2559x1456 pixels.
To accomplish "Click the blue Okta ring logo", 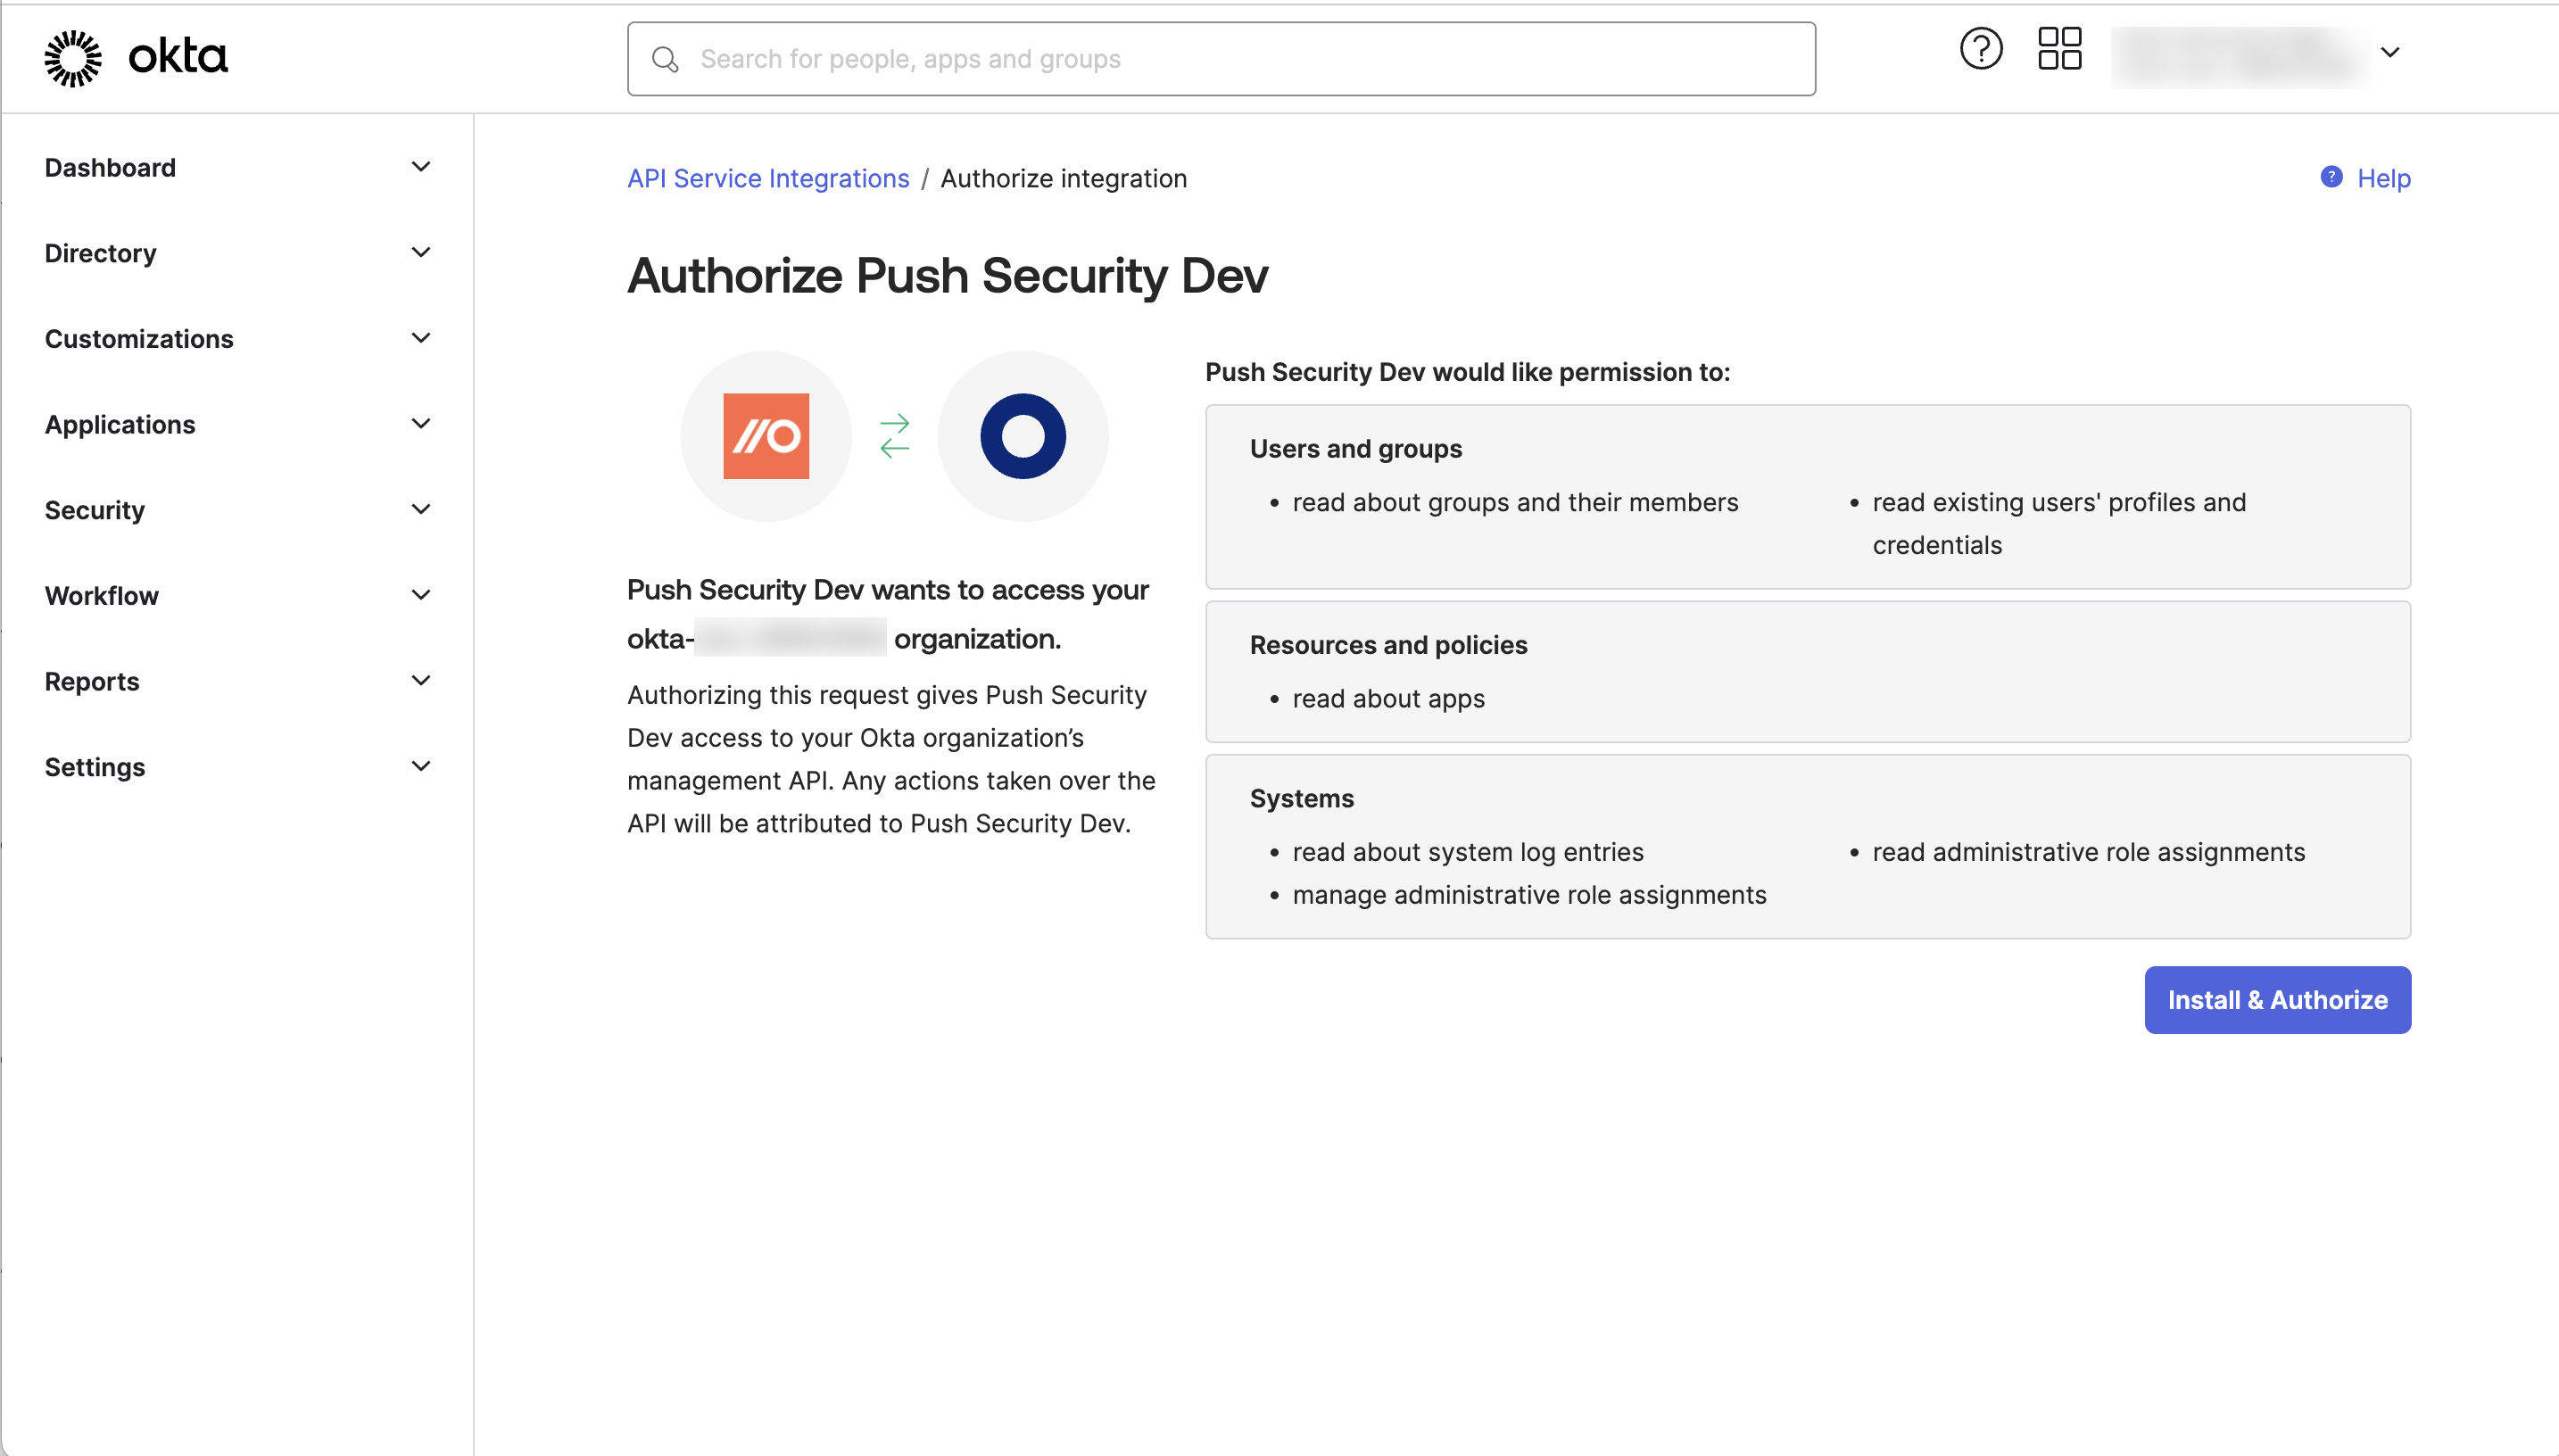I will [x=1023, y=436].
